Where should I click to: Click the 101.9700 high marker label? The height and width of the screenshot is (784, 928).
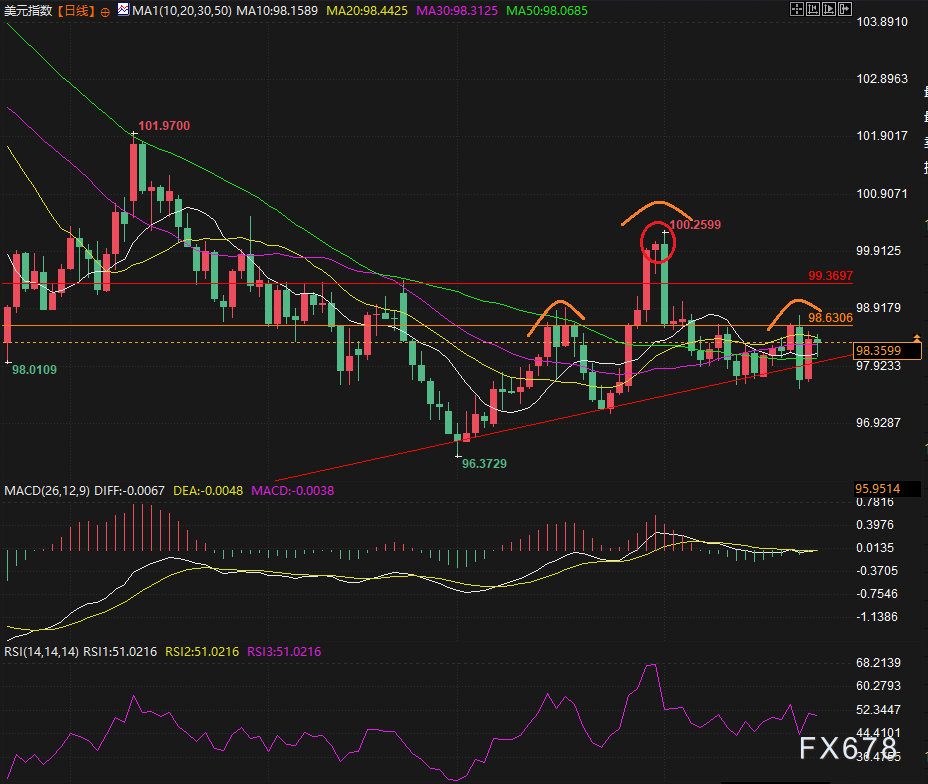coord(164,126)
